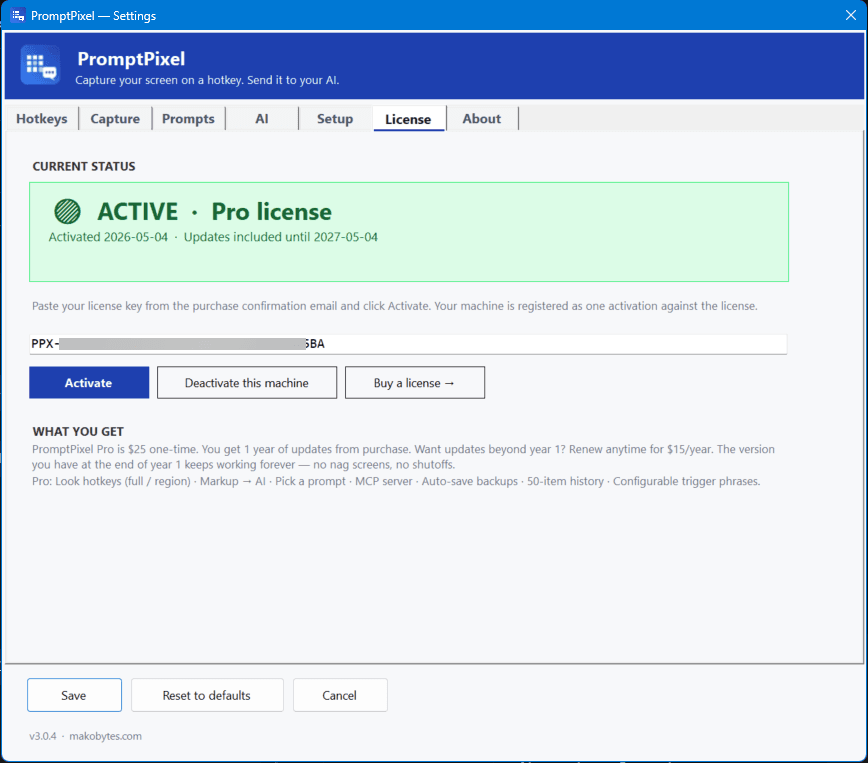
Task: Cancel the settings dialog
Action: 340,695
